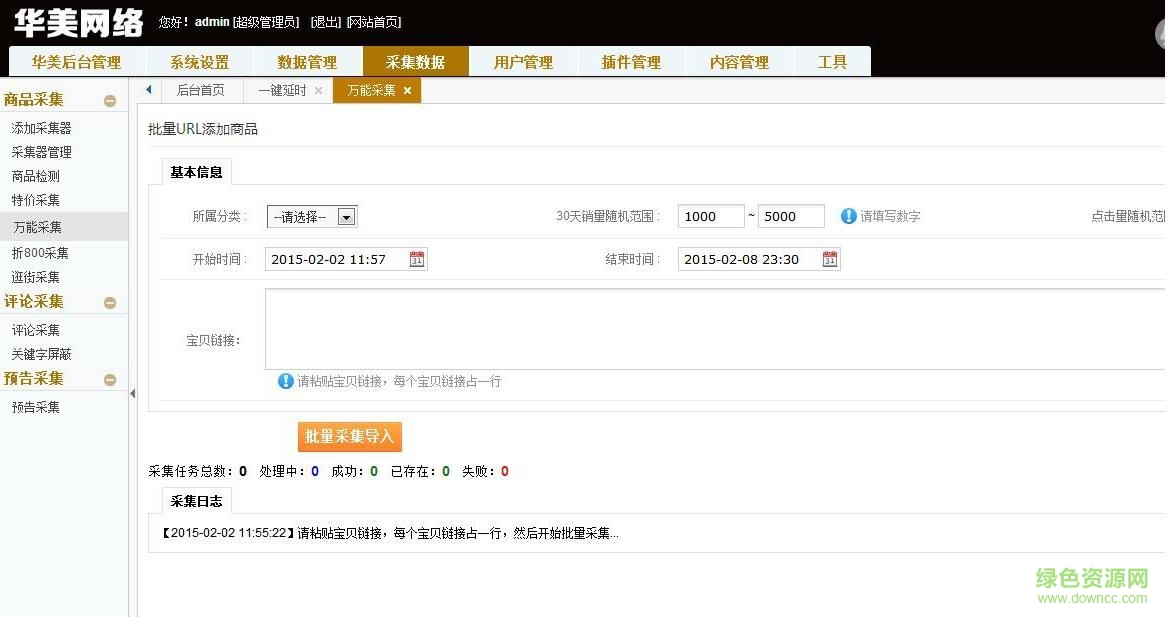
Task: Open the 系统设置 top menu
Action: tap(199, 62)
